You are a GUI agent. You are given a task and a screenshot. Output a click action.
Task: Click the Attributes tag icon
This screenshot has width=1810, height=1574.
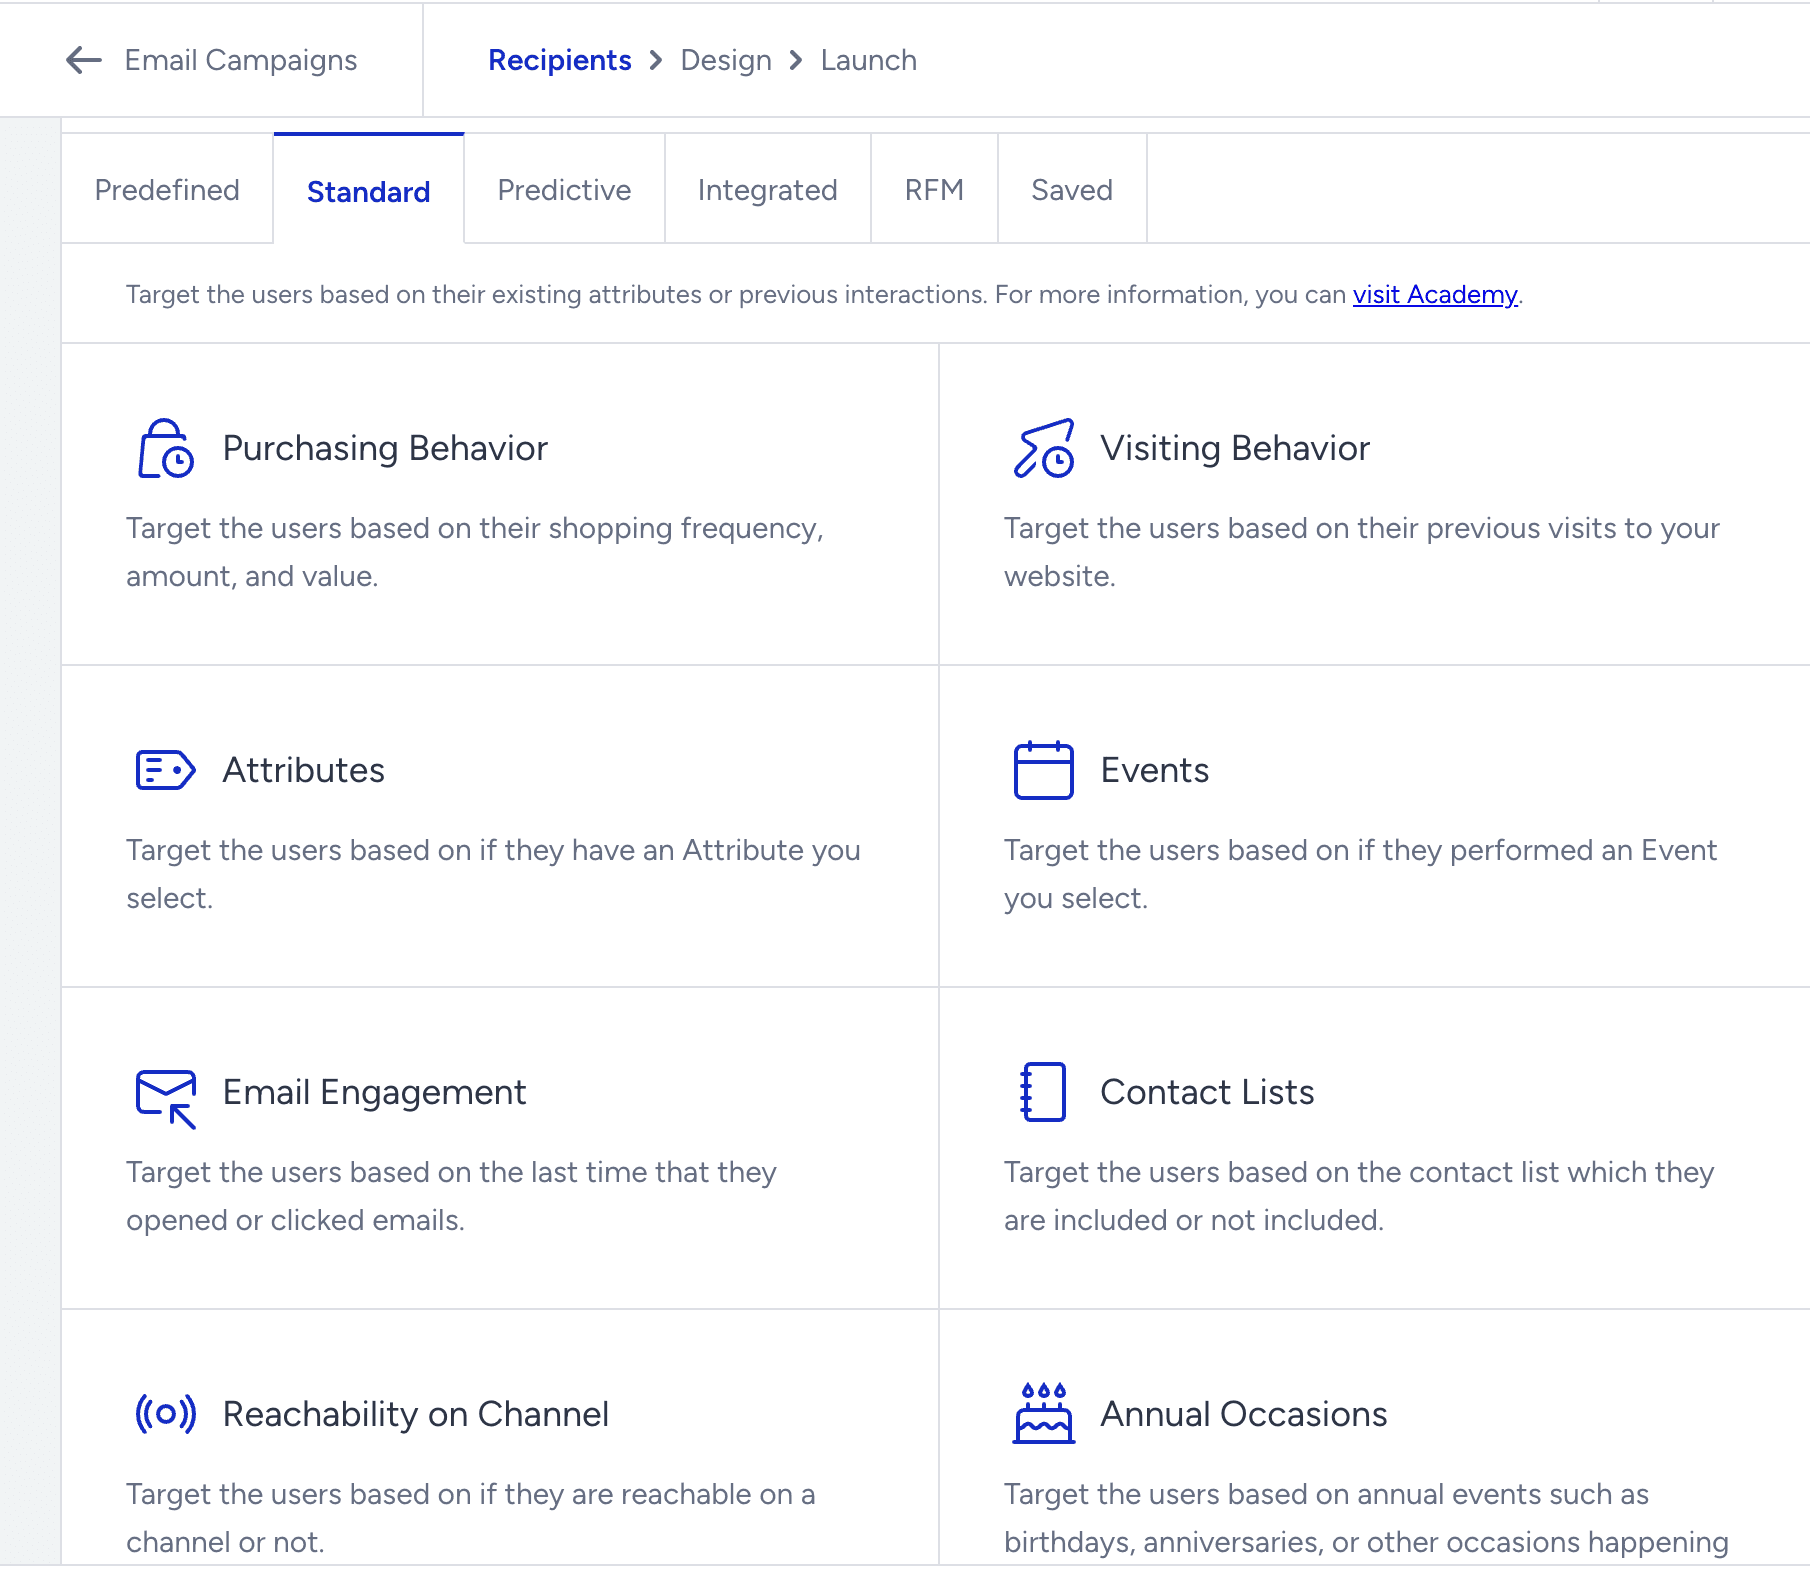[x=163, y=770]
